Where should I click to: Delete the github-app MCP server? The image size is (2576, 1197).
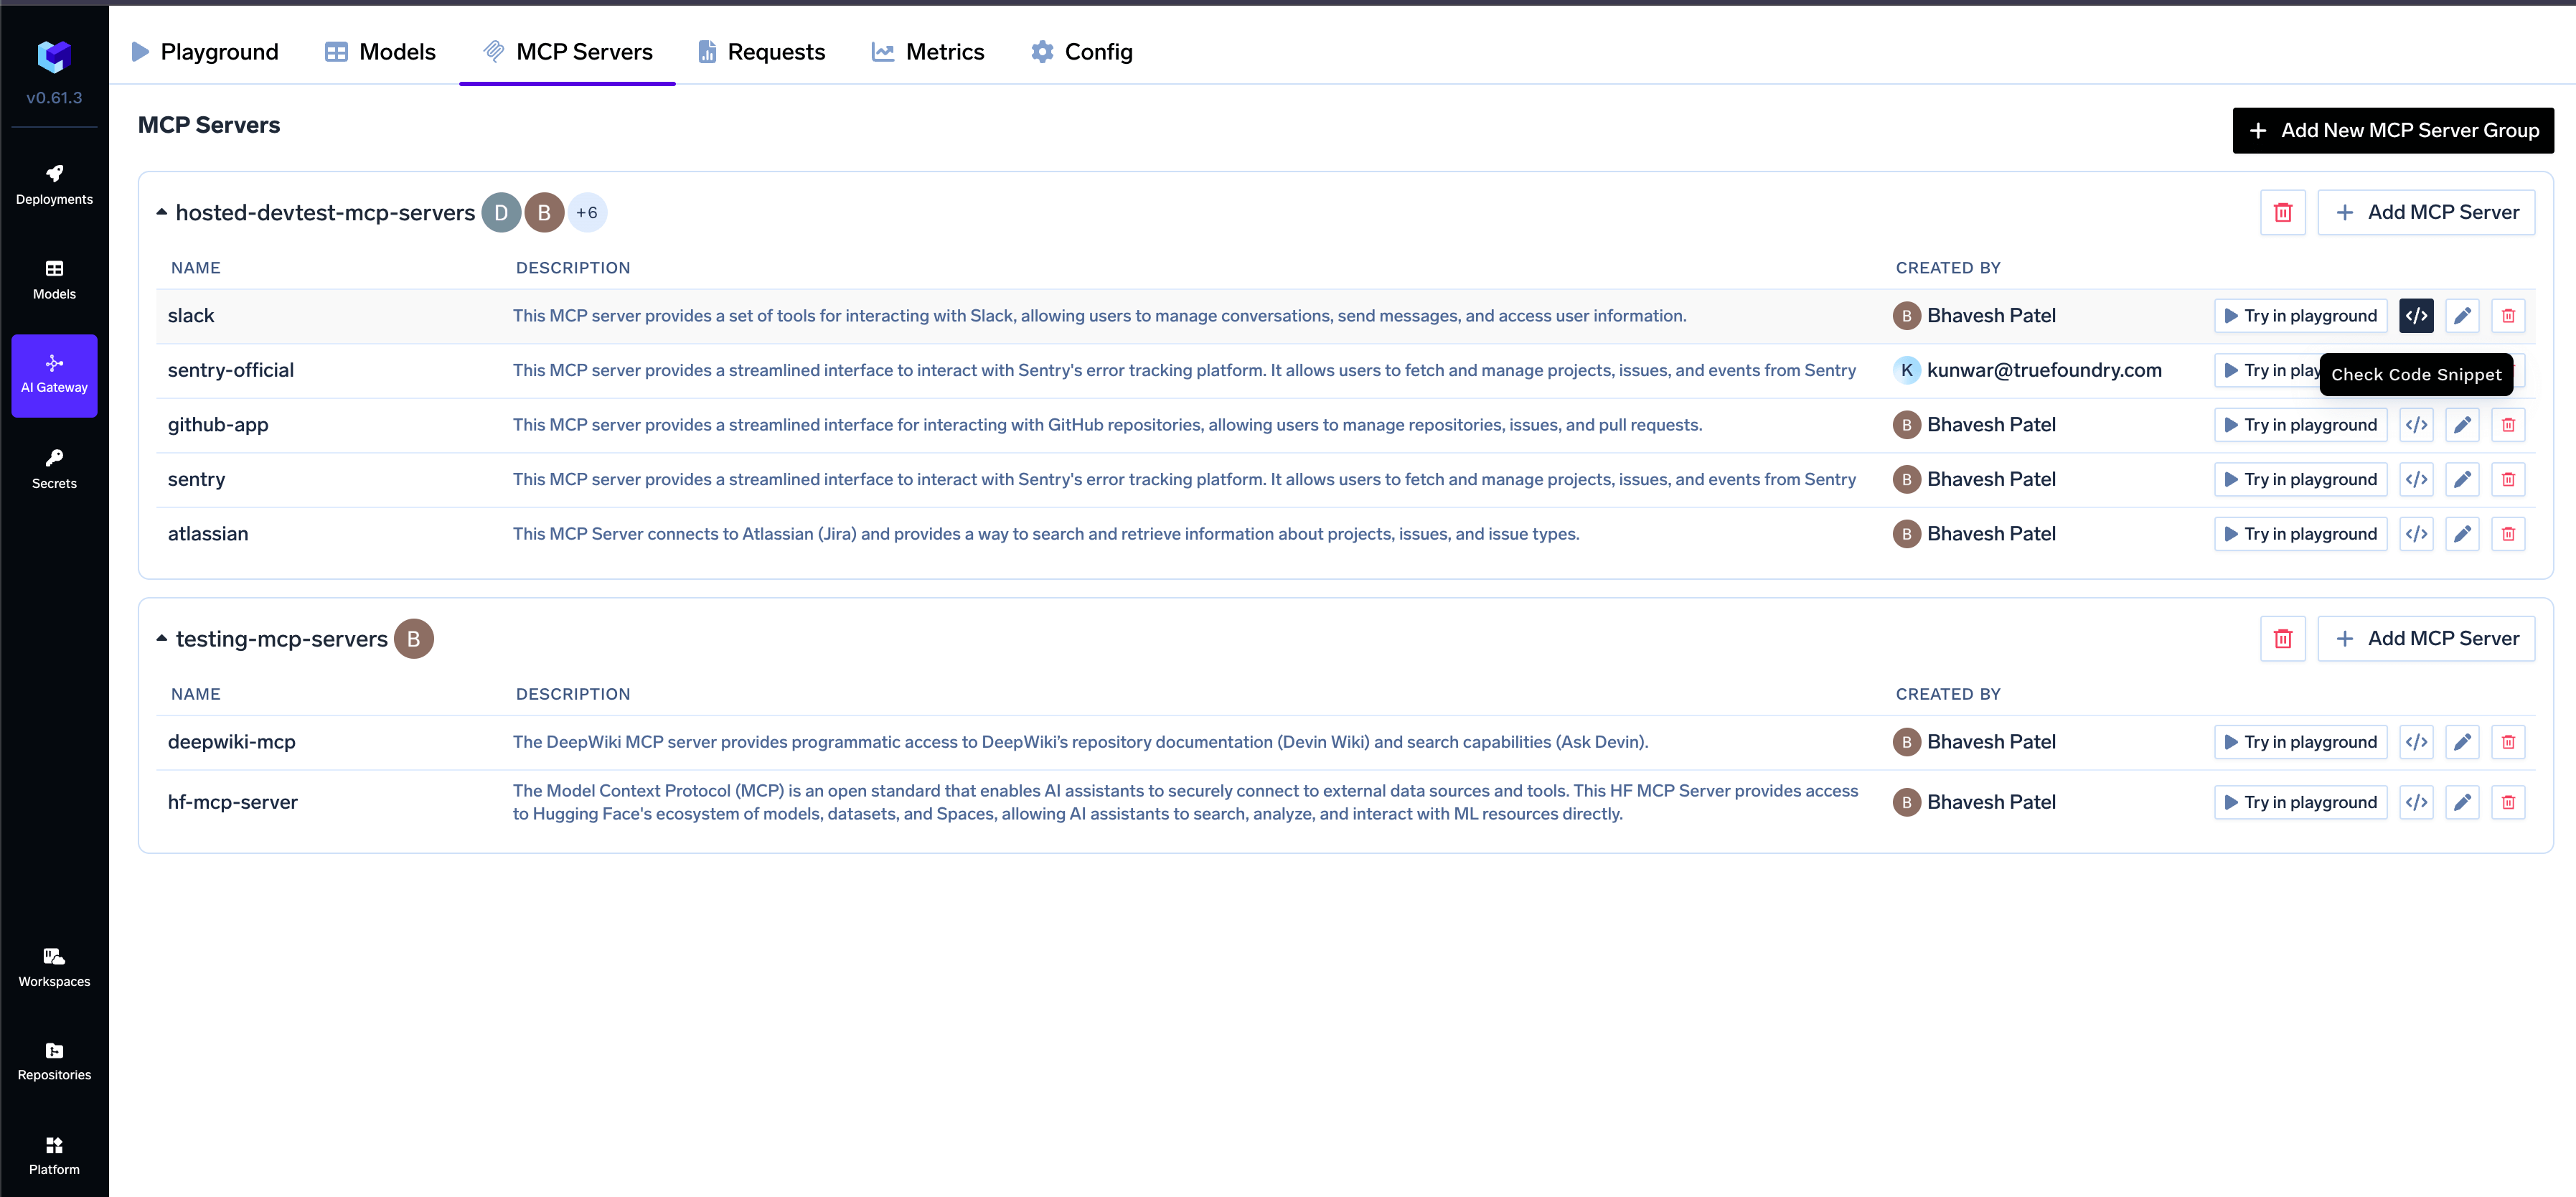(2508, 425)
